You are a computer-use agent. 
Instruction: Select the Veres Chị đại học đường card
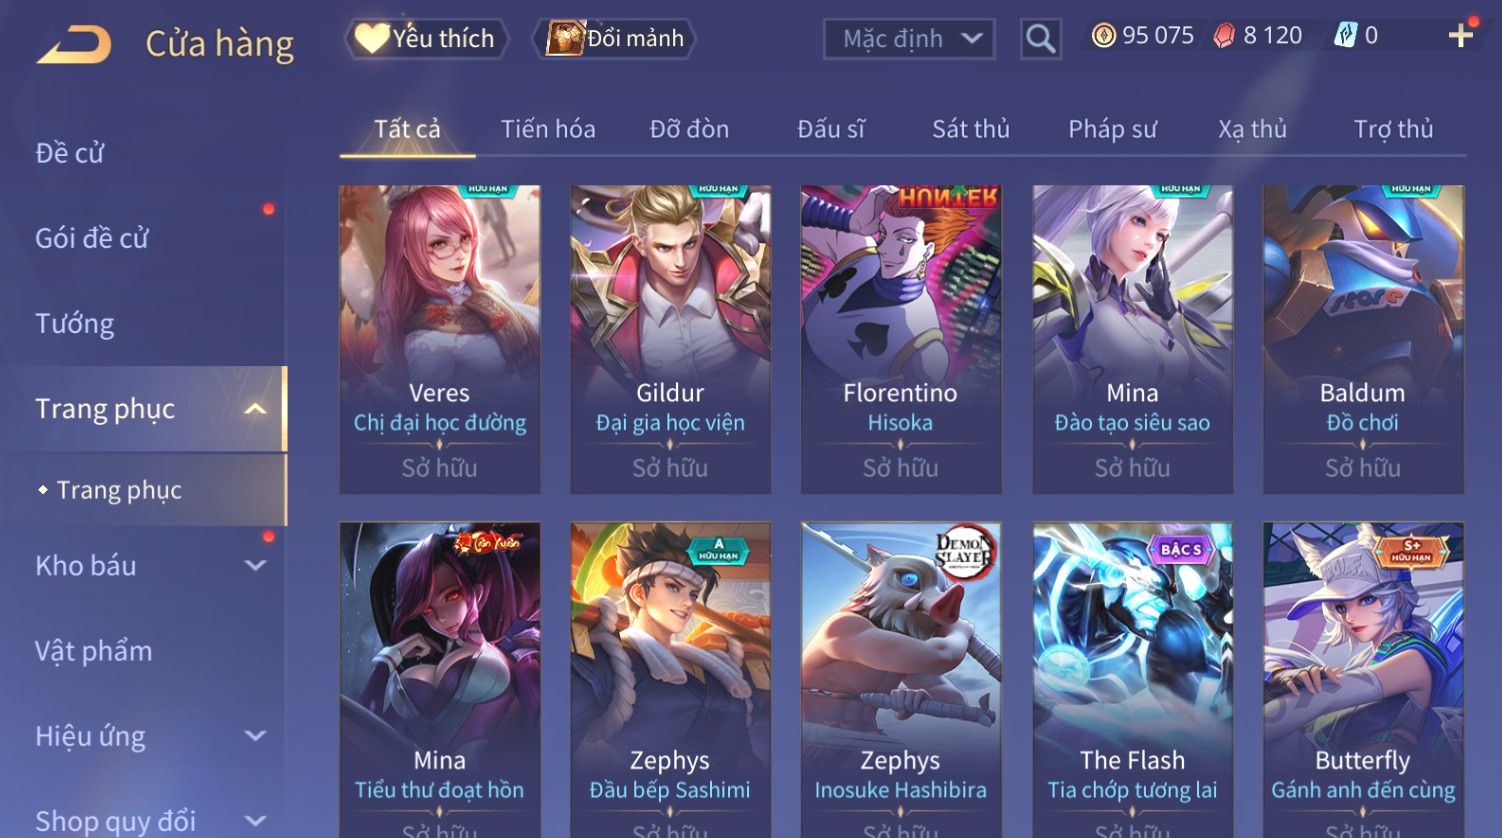coord(439,339)
